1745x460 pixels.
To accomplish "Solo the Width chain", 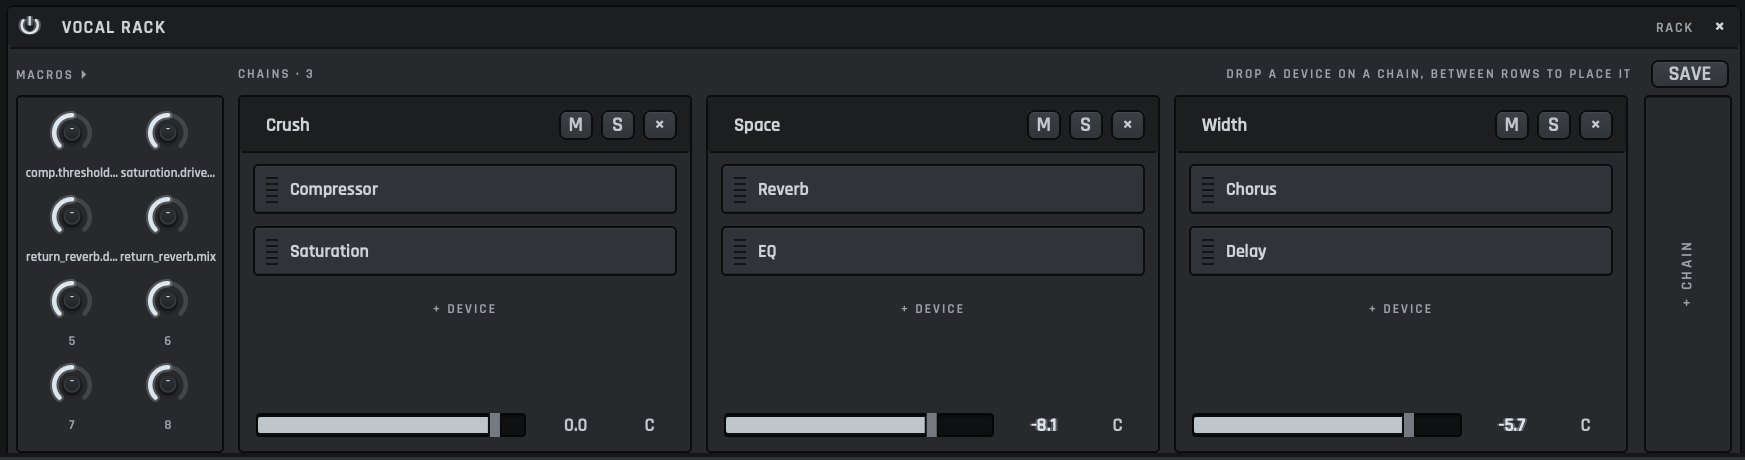I will click(x=1553, y=125).
